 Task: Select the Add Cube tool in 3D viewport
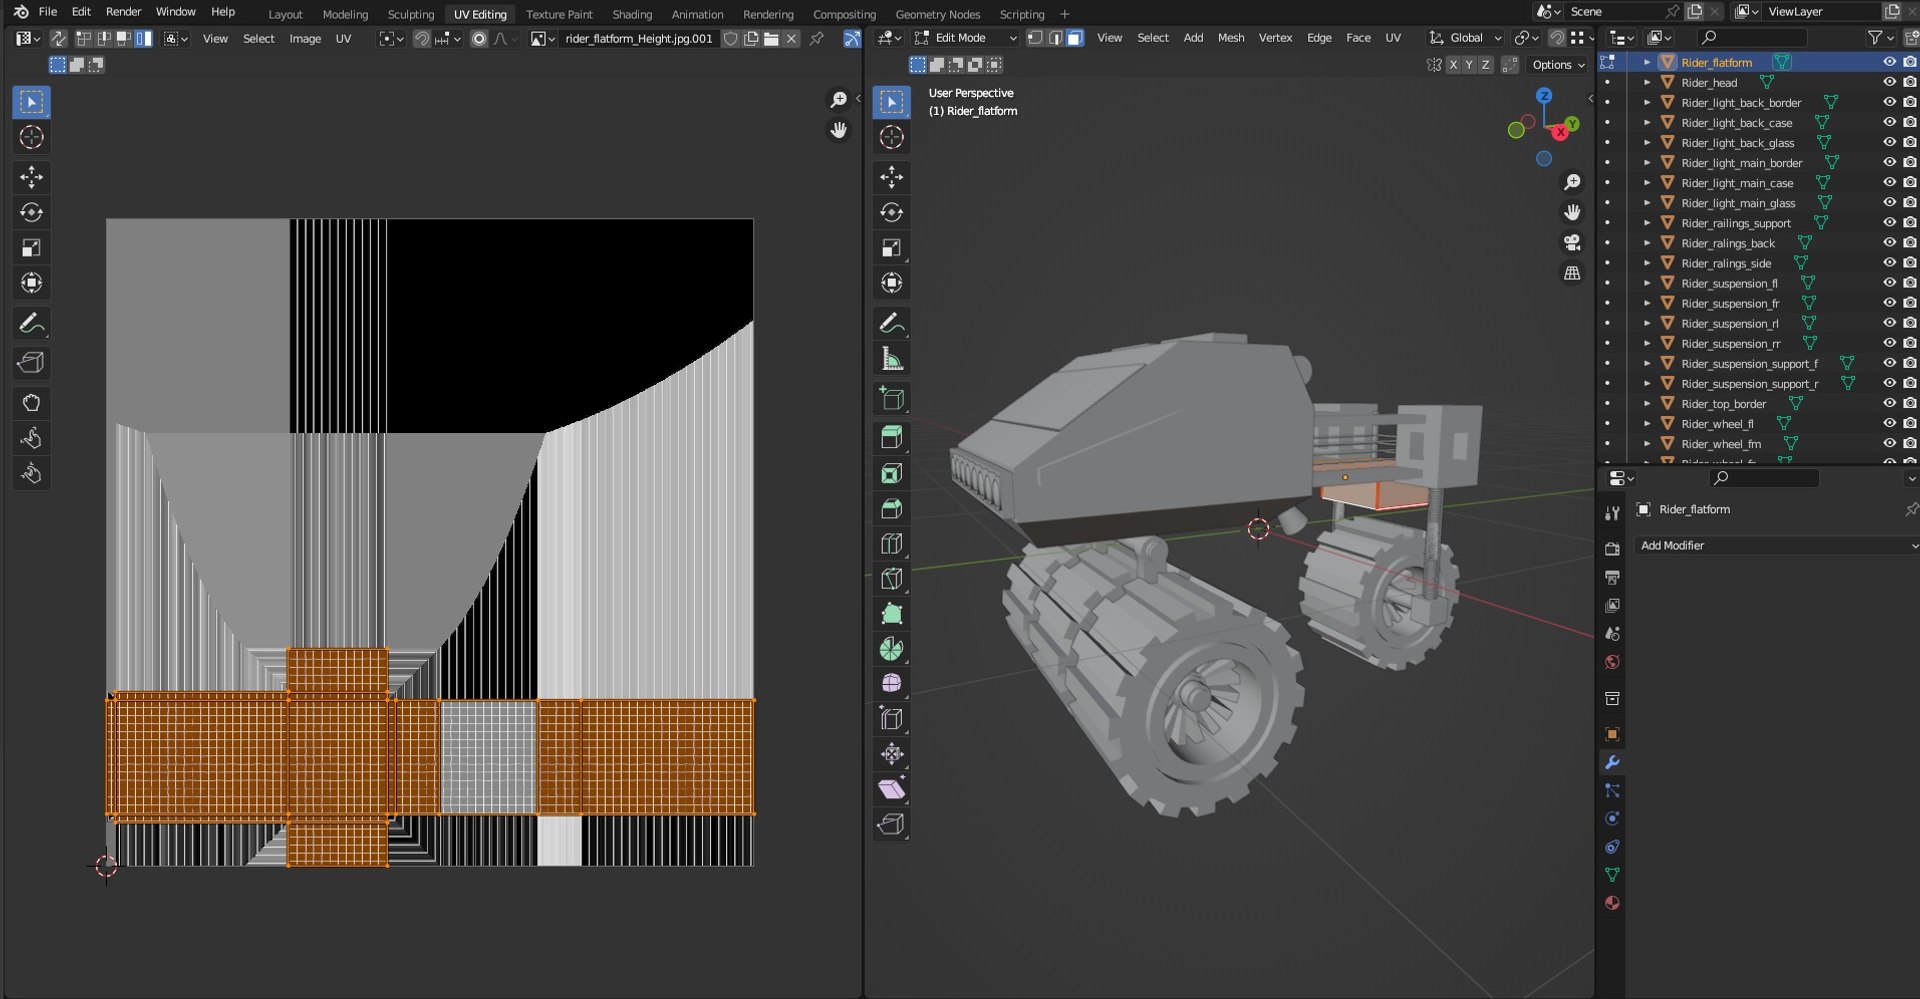(x=891, y=399)
